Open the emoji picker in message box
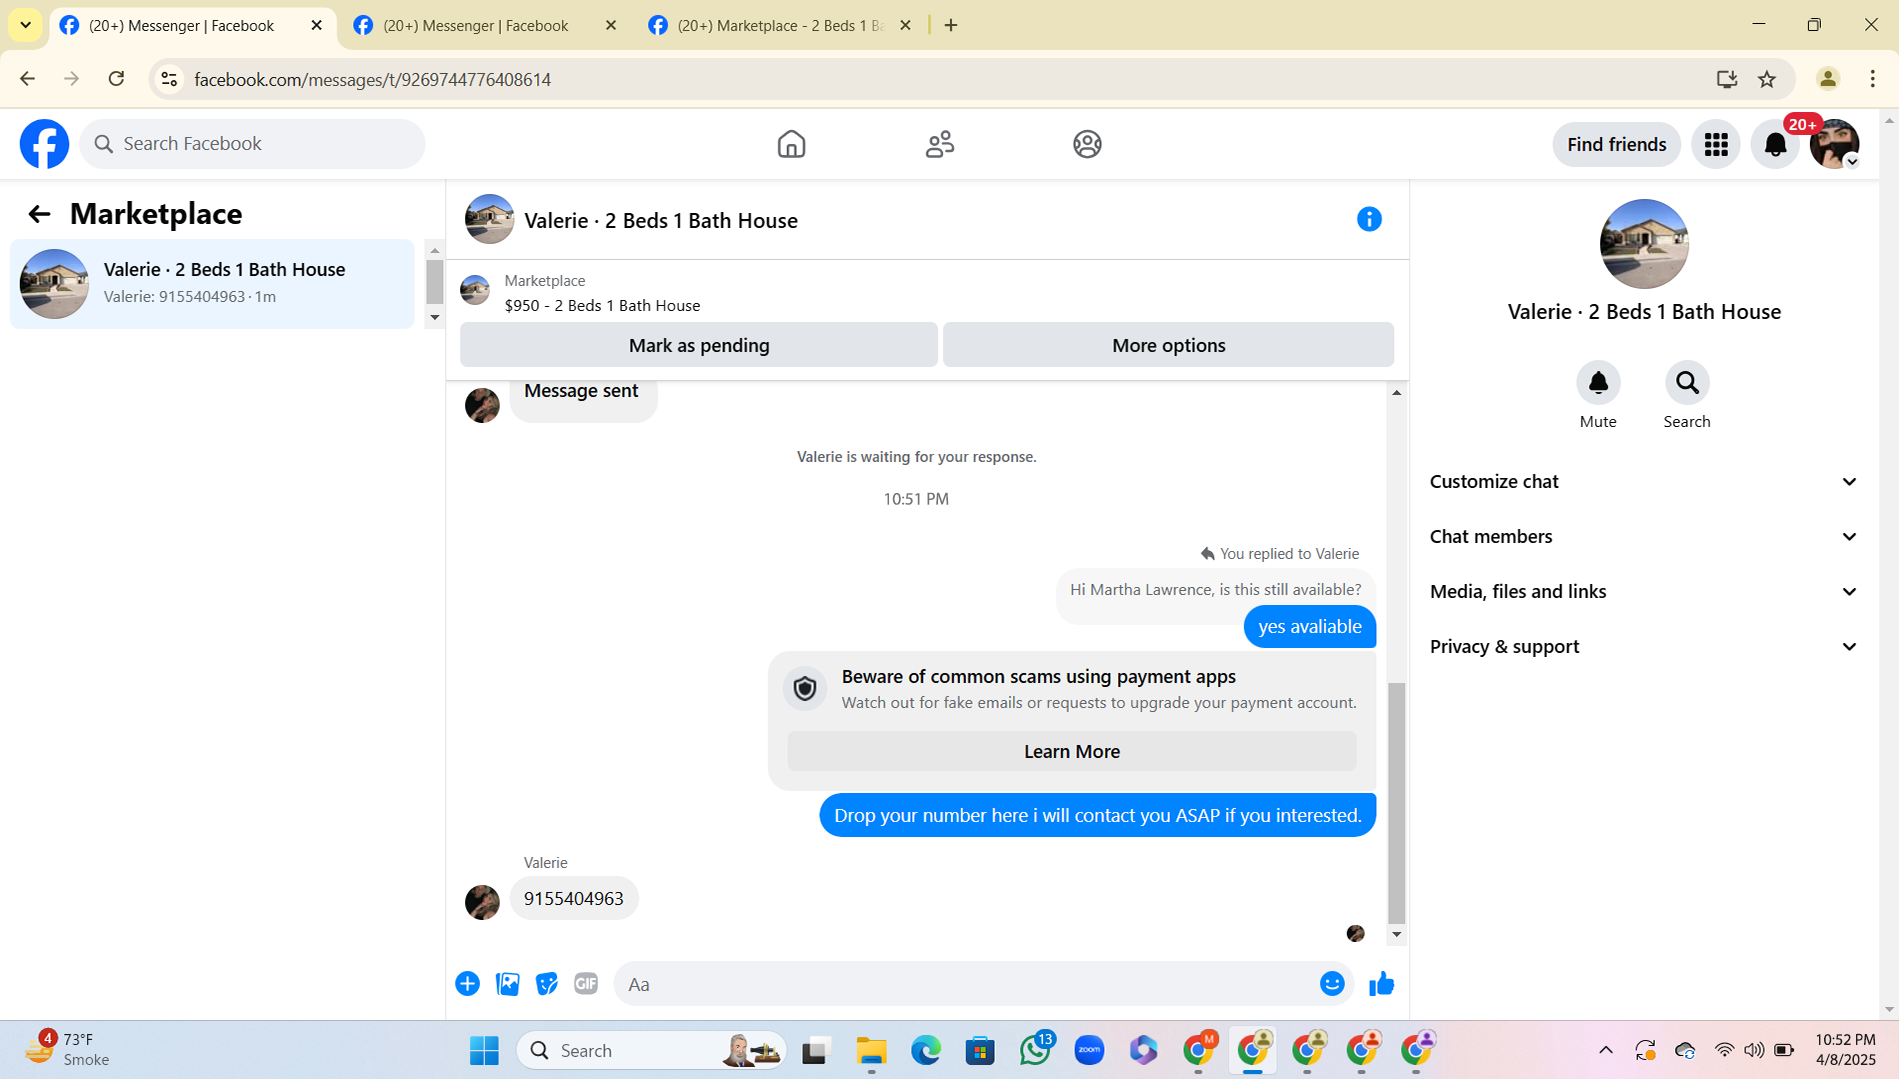The image size is (1899, 1079). click(1332, 984)
